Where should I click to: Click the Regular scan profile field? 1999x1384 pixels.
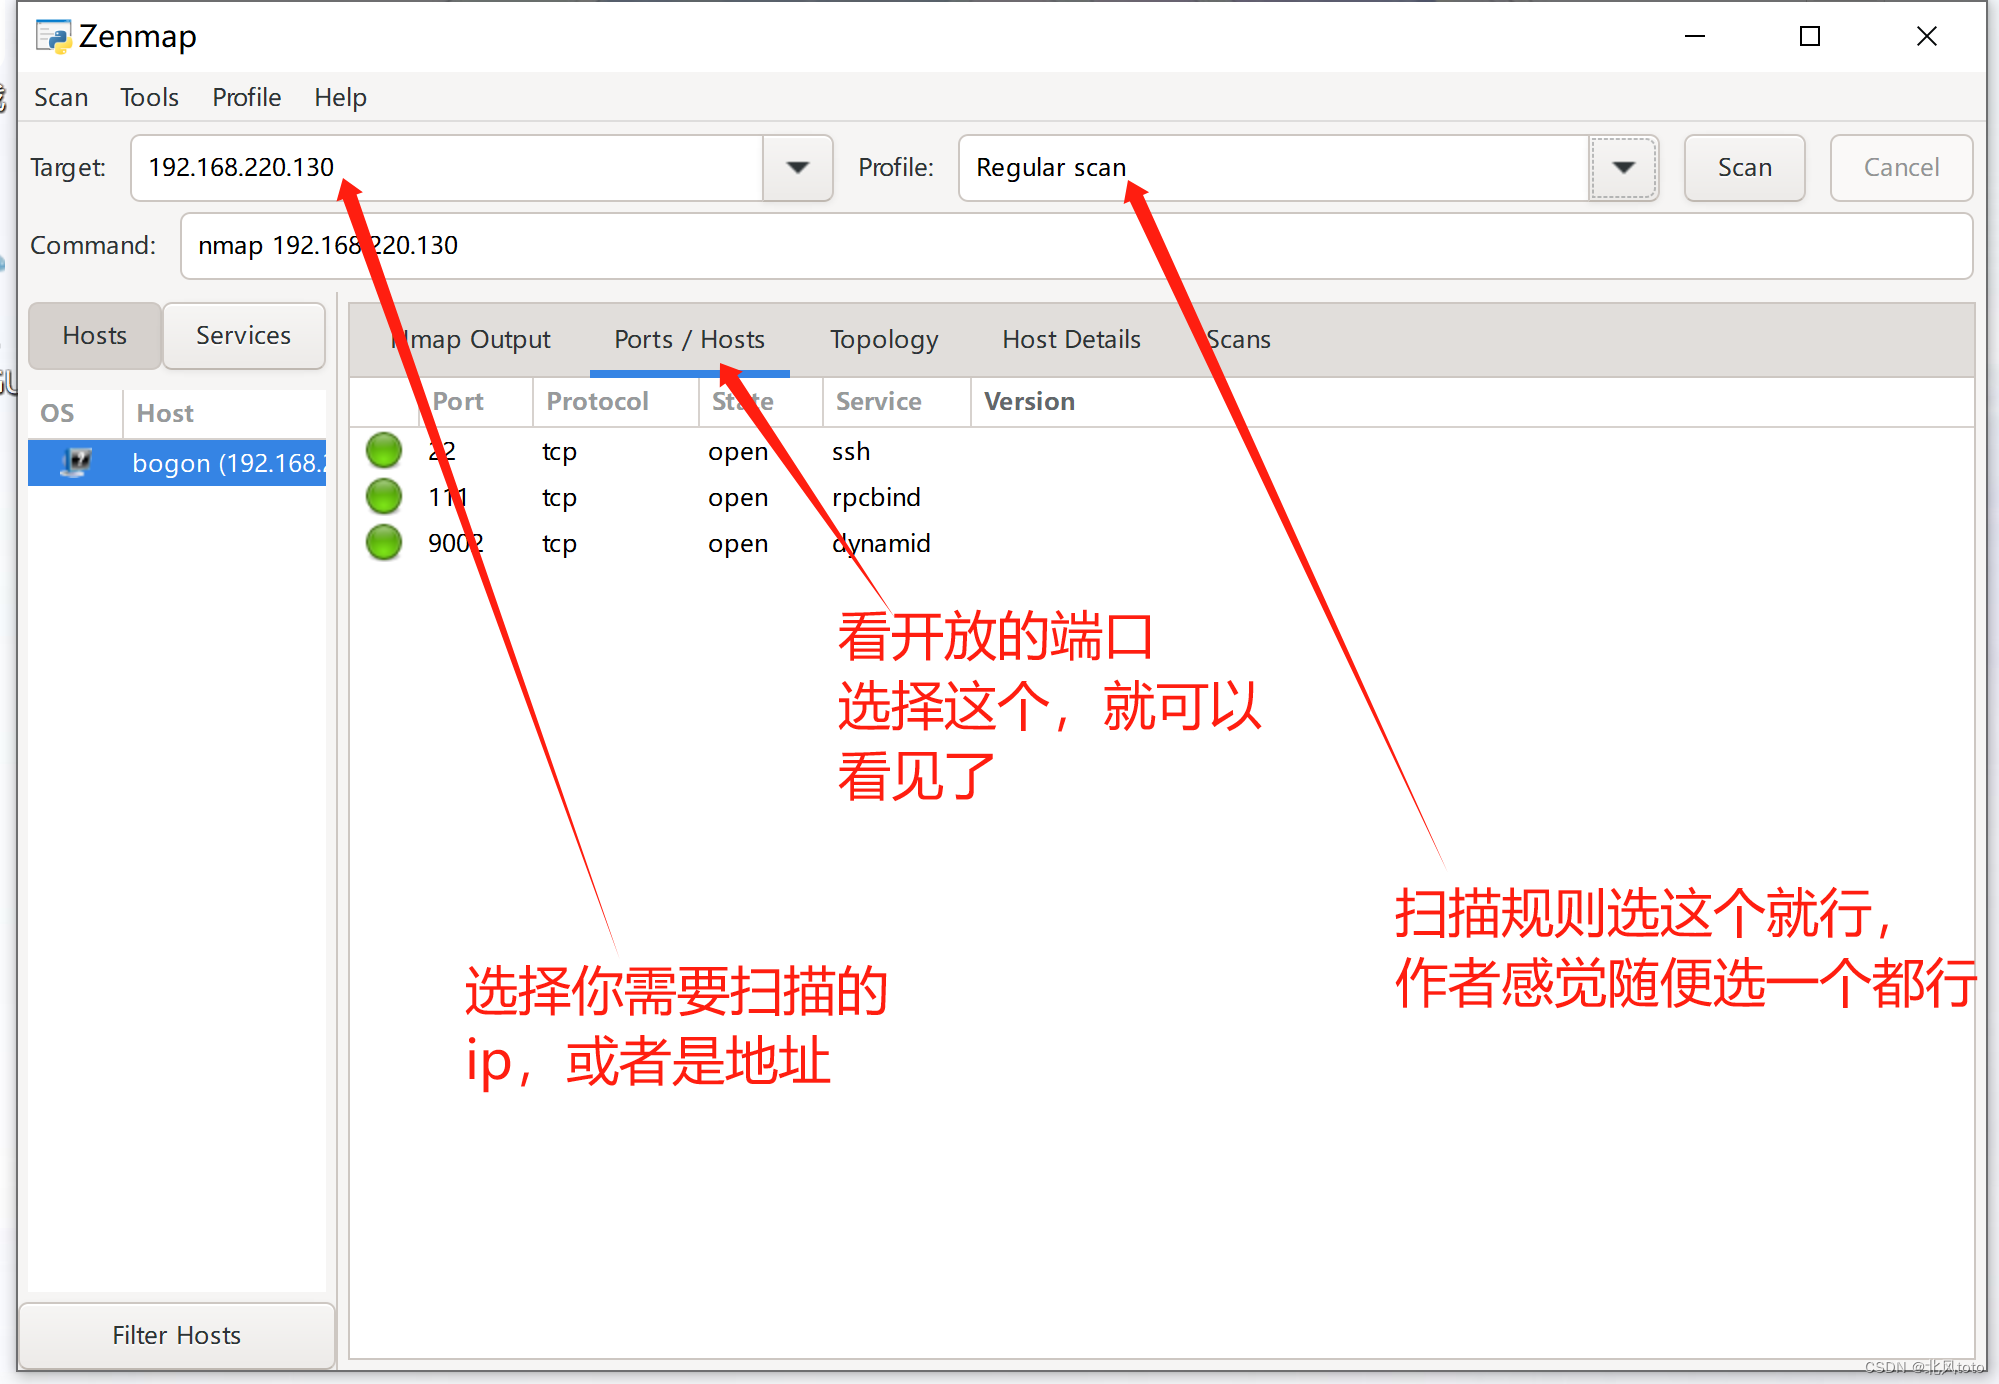coord(1274,168)
